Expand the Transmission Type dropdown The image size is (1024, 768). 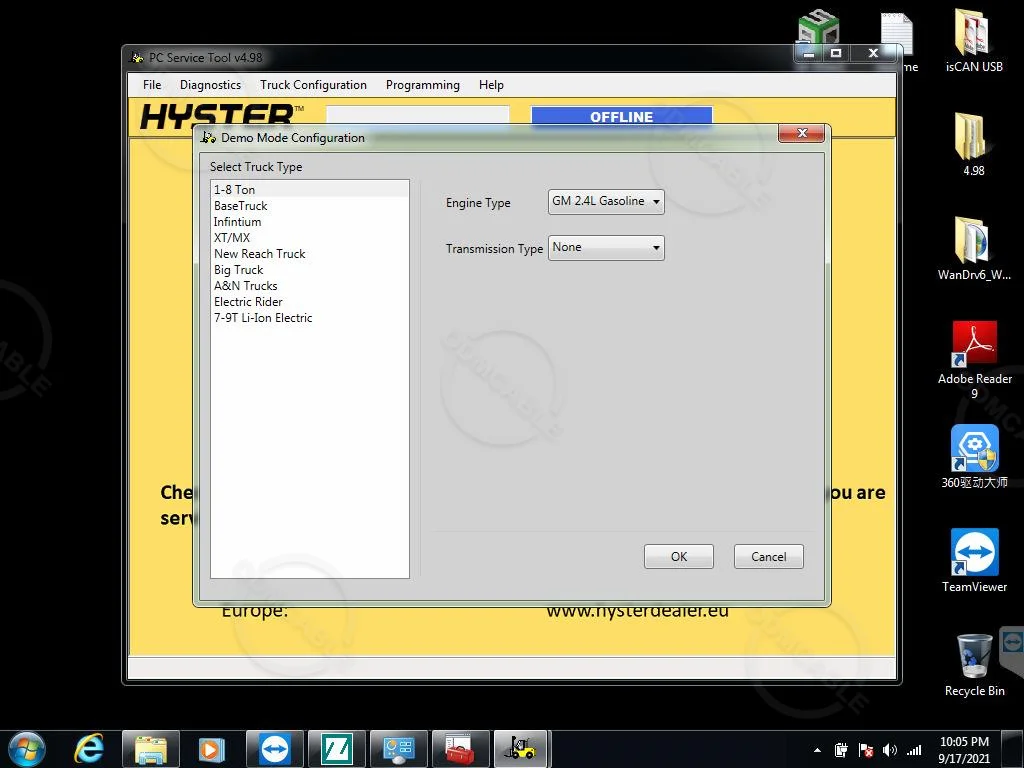606,248
